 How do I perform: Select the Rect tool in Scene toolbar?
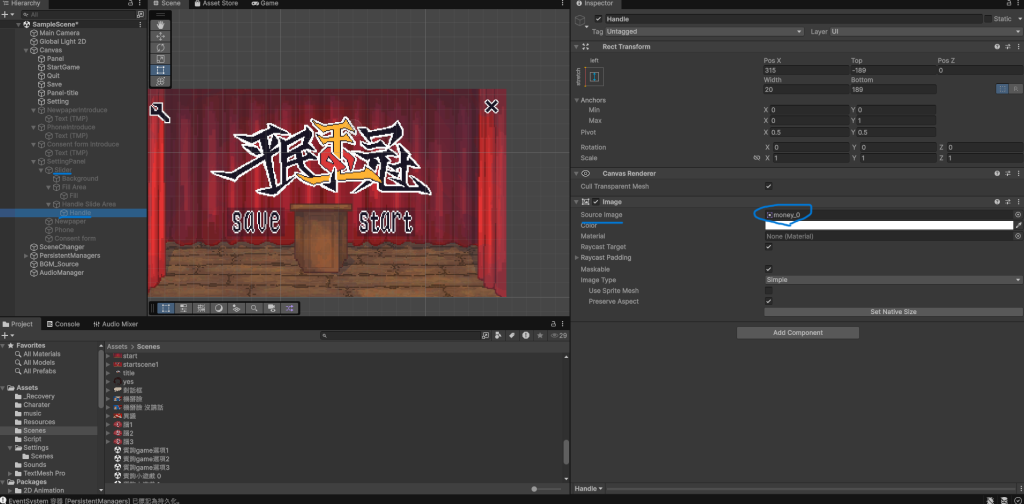[161, 70]
